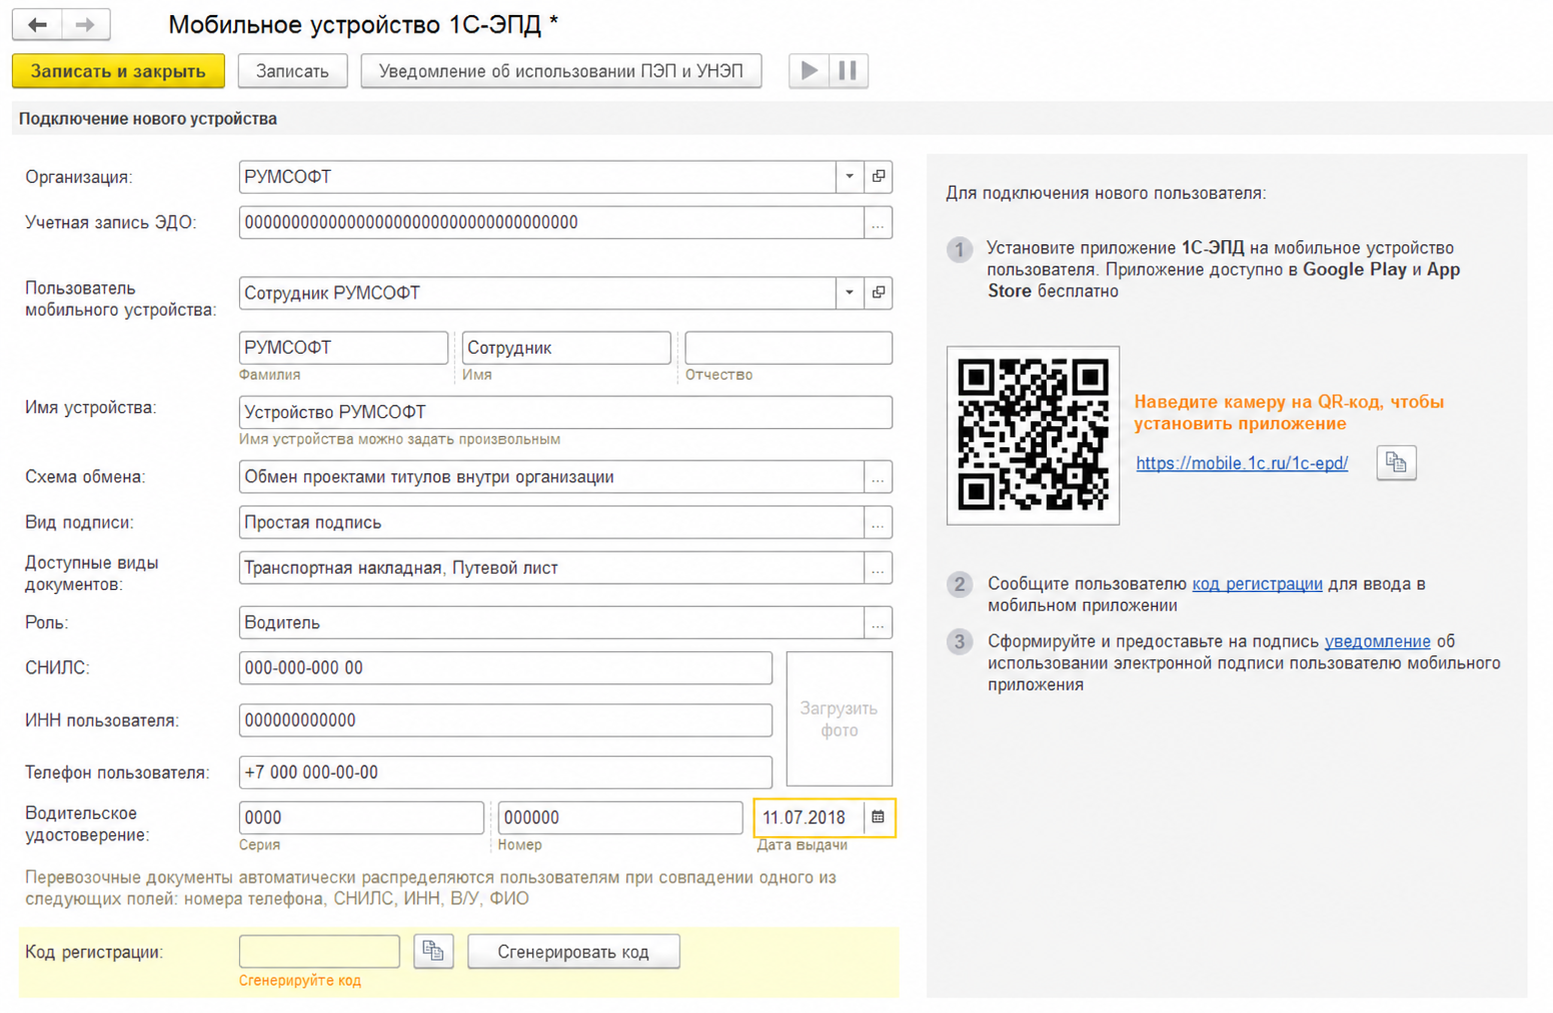Viewport: 1553px width, 1013px height.
Task: Click the Записать button
Action: click(292, 71)
